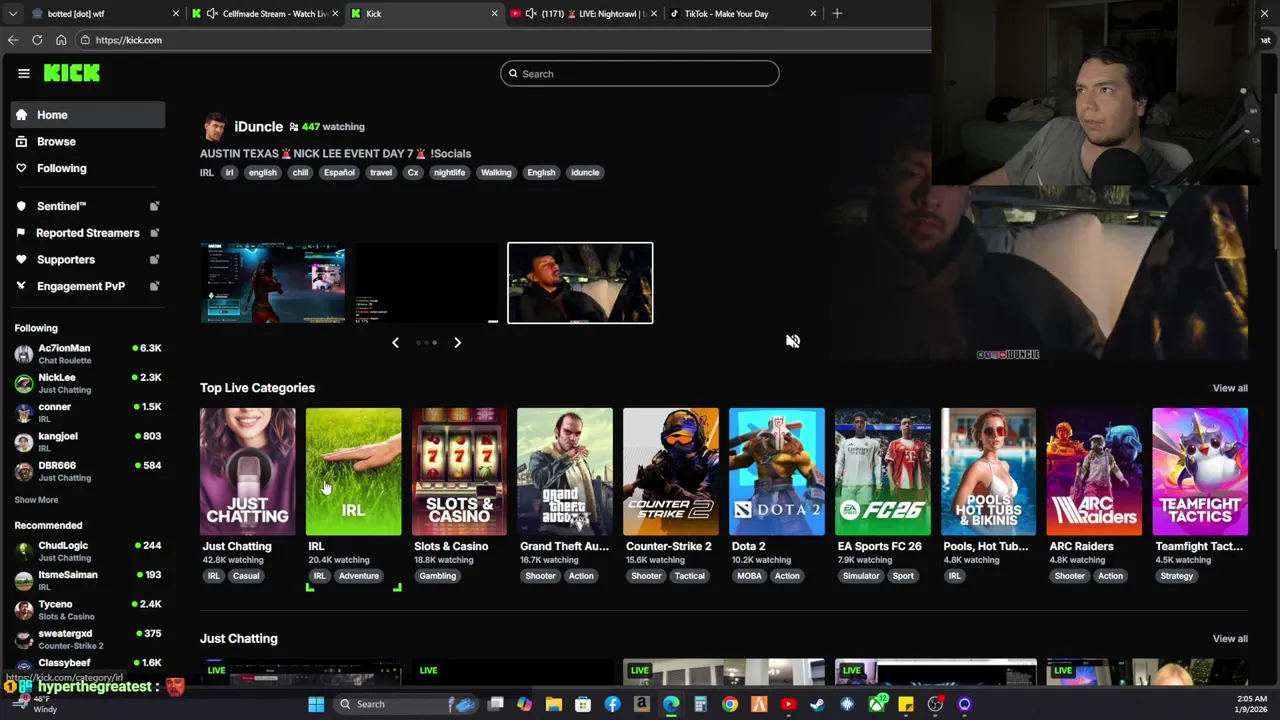Switch to the botted [dot] wtf tab
This screenshot has width=1280, height=720.
click(104, 14)
